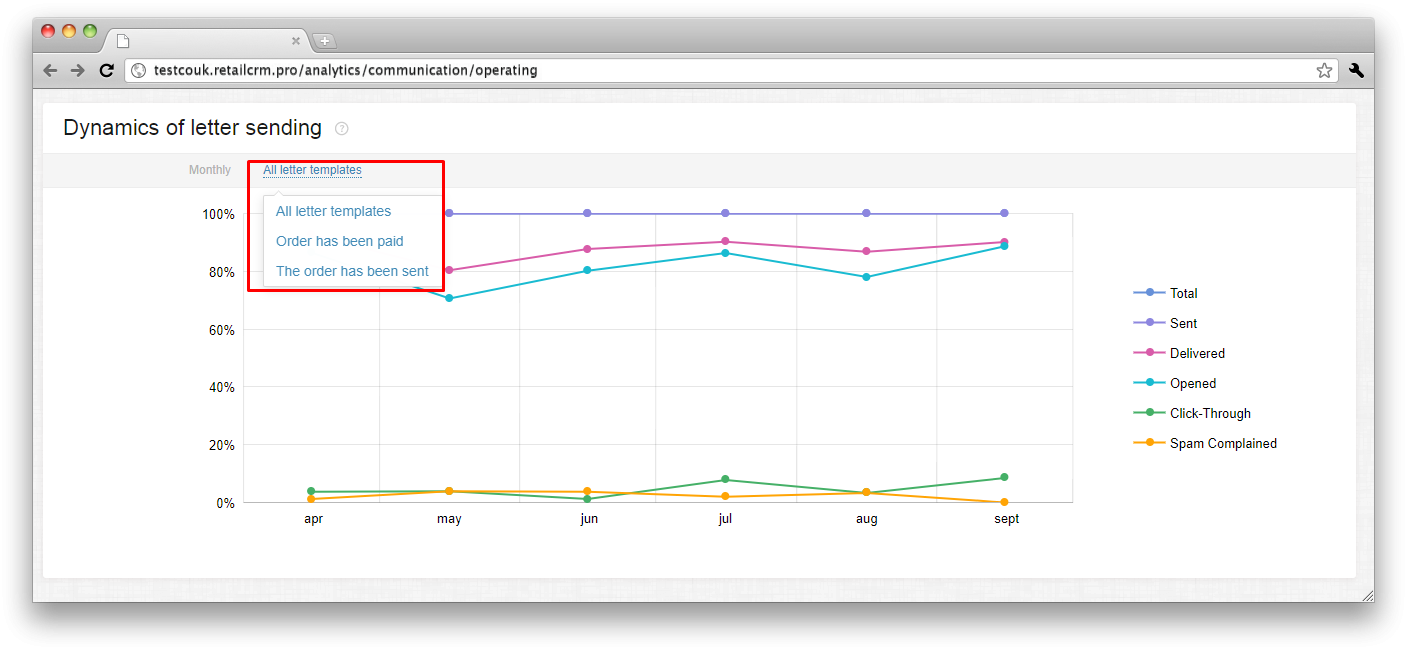Click the globe site info icon

[139, 70]
